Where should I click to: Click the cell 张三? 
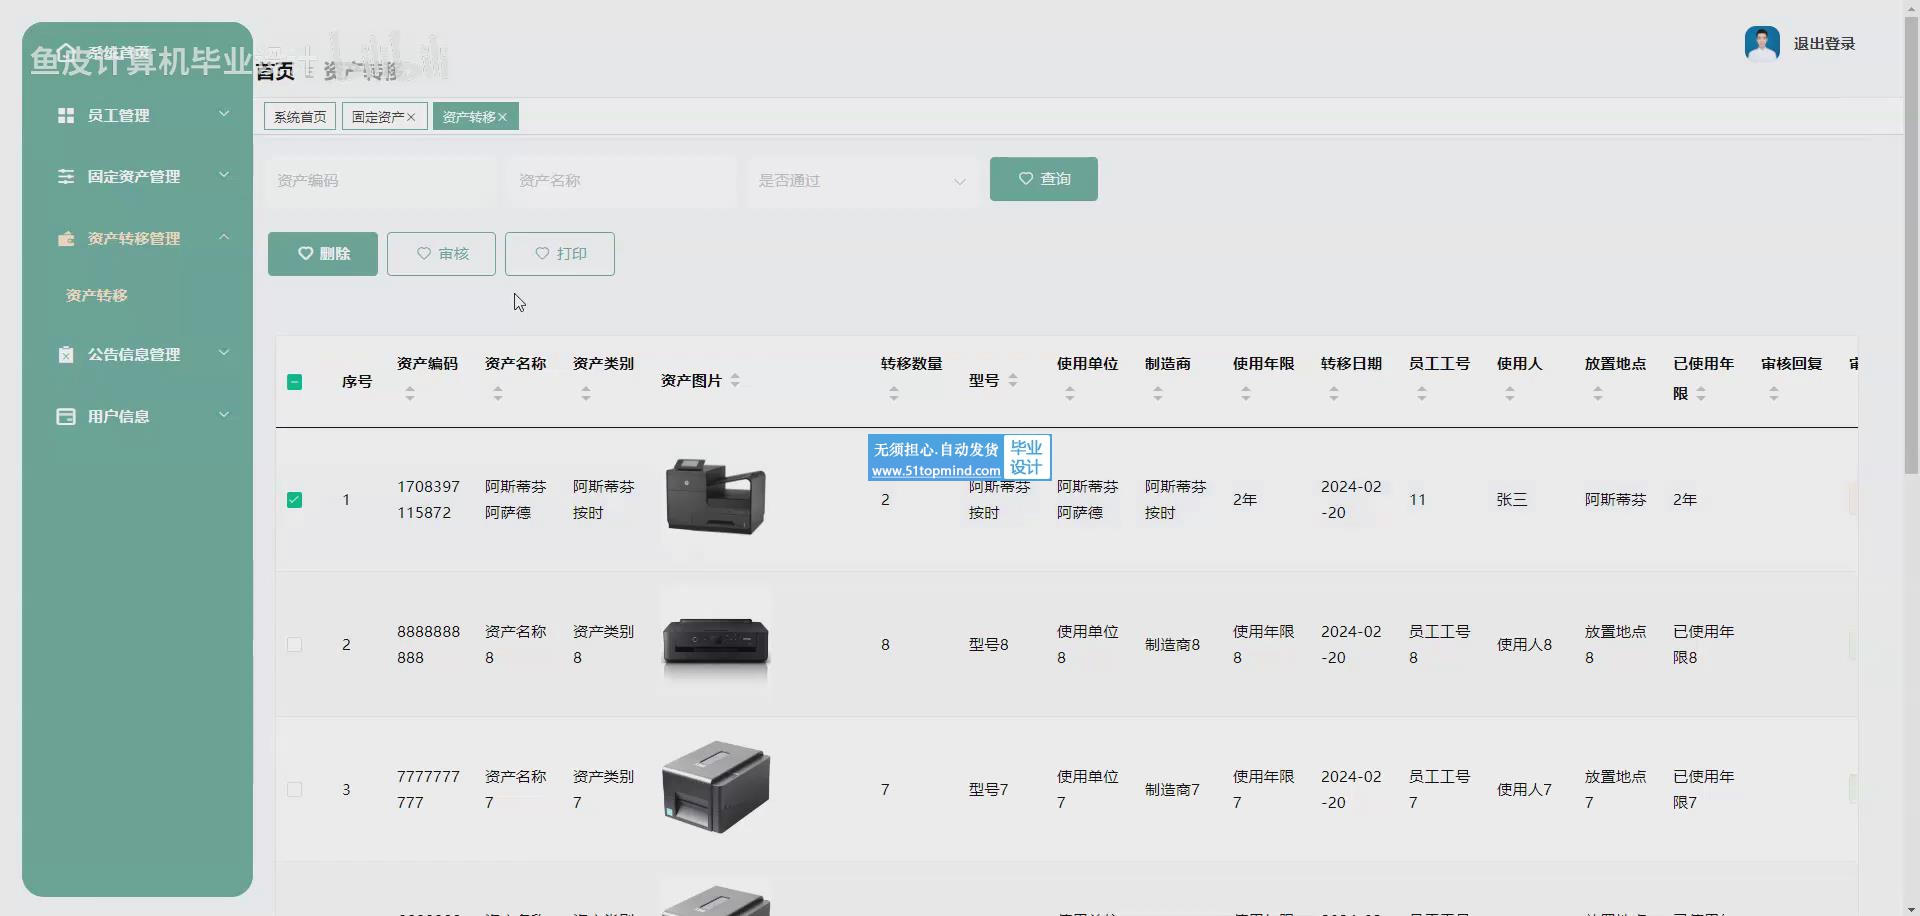1512,500
